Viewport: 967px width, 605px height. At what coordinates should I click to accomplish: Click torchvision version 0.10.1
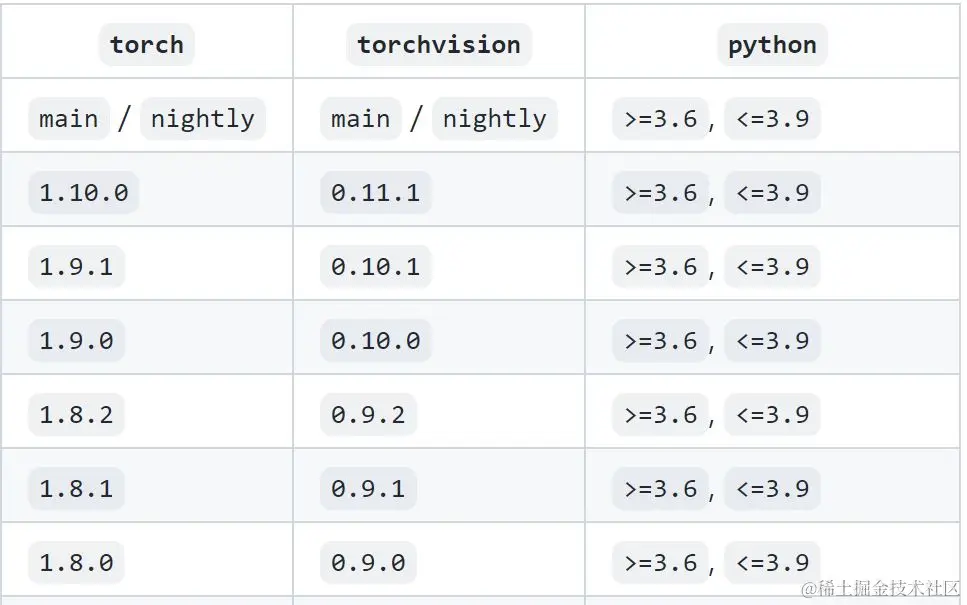[x=376, y=266]
